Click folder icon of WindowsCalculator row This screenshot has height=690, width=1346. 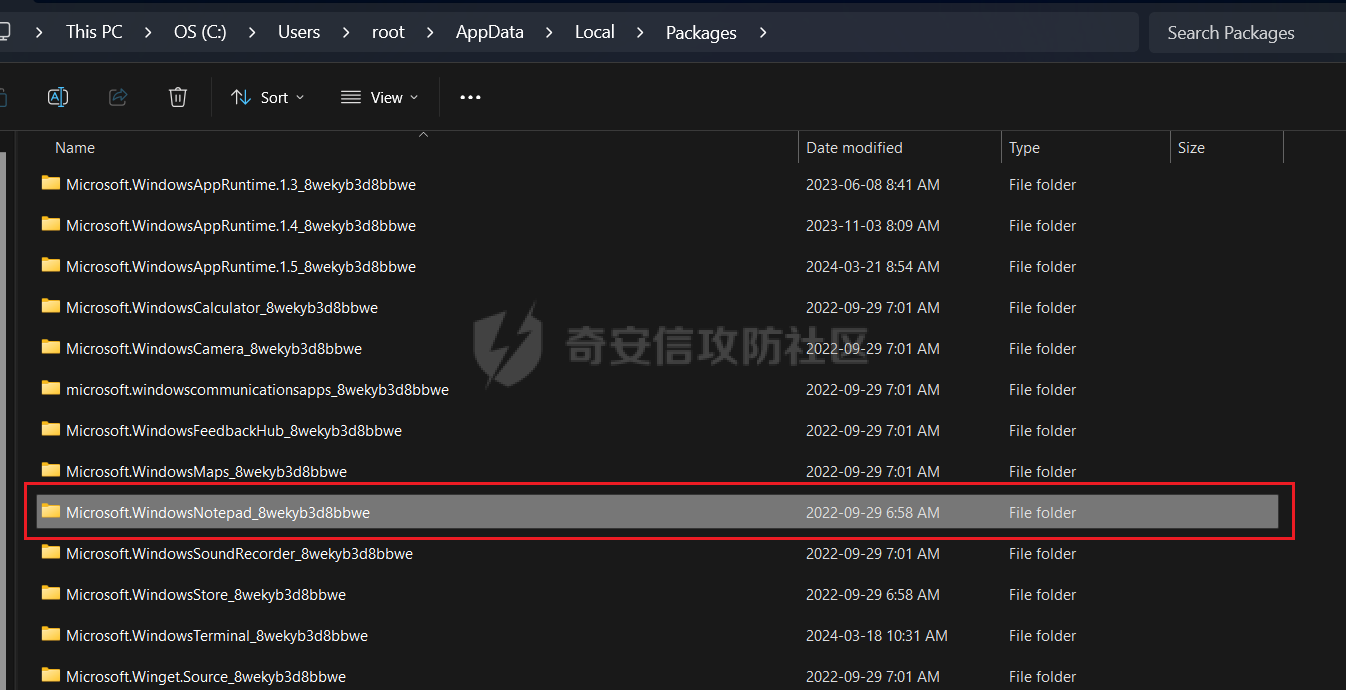click(x=51, y=306)
